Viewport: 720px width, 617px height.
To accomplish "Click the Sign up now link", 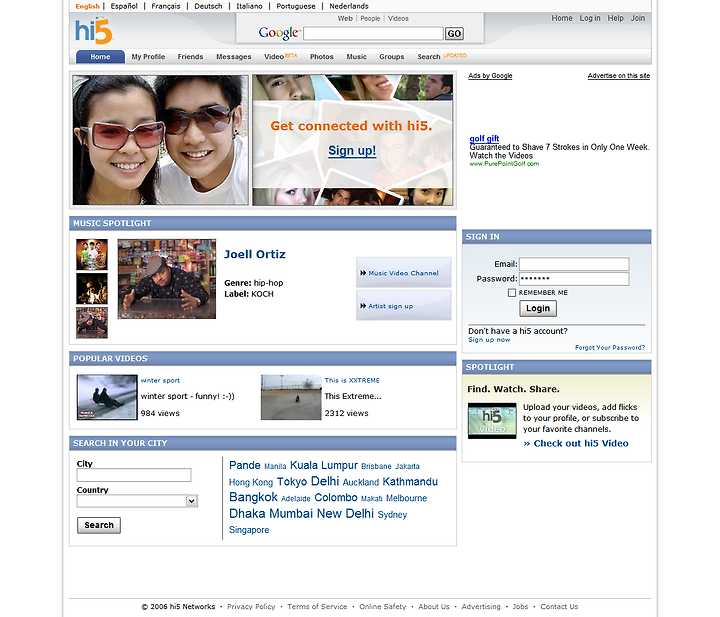I will (489, 340).
